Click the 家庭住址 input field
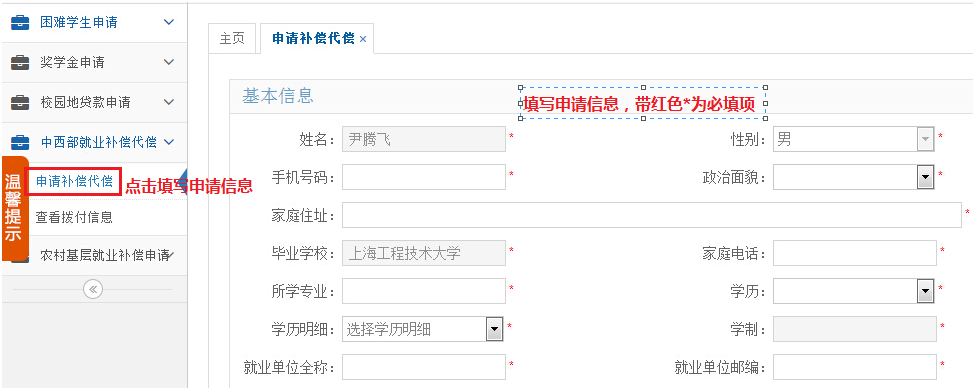973x388 pixels. (x=652, y=215)
